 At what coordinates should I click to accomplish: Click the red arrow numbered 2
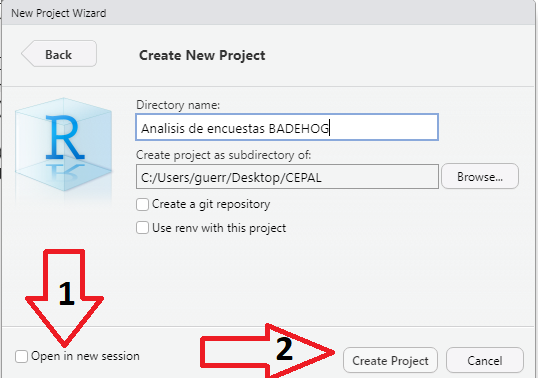[267, 351]
